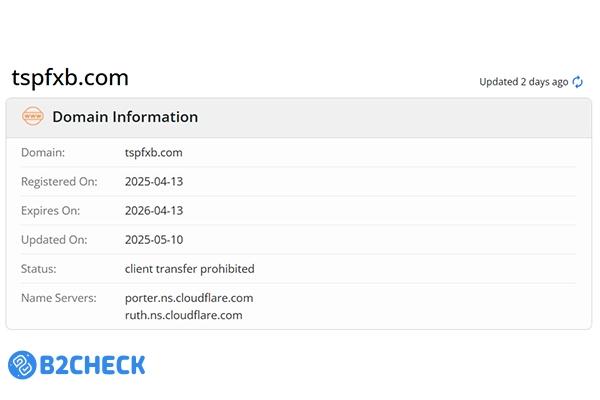
Task: Click the Updated On date 2025-05-10
Action: pyautogui.click(x=154, y=240)
